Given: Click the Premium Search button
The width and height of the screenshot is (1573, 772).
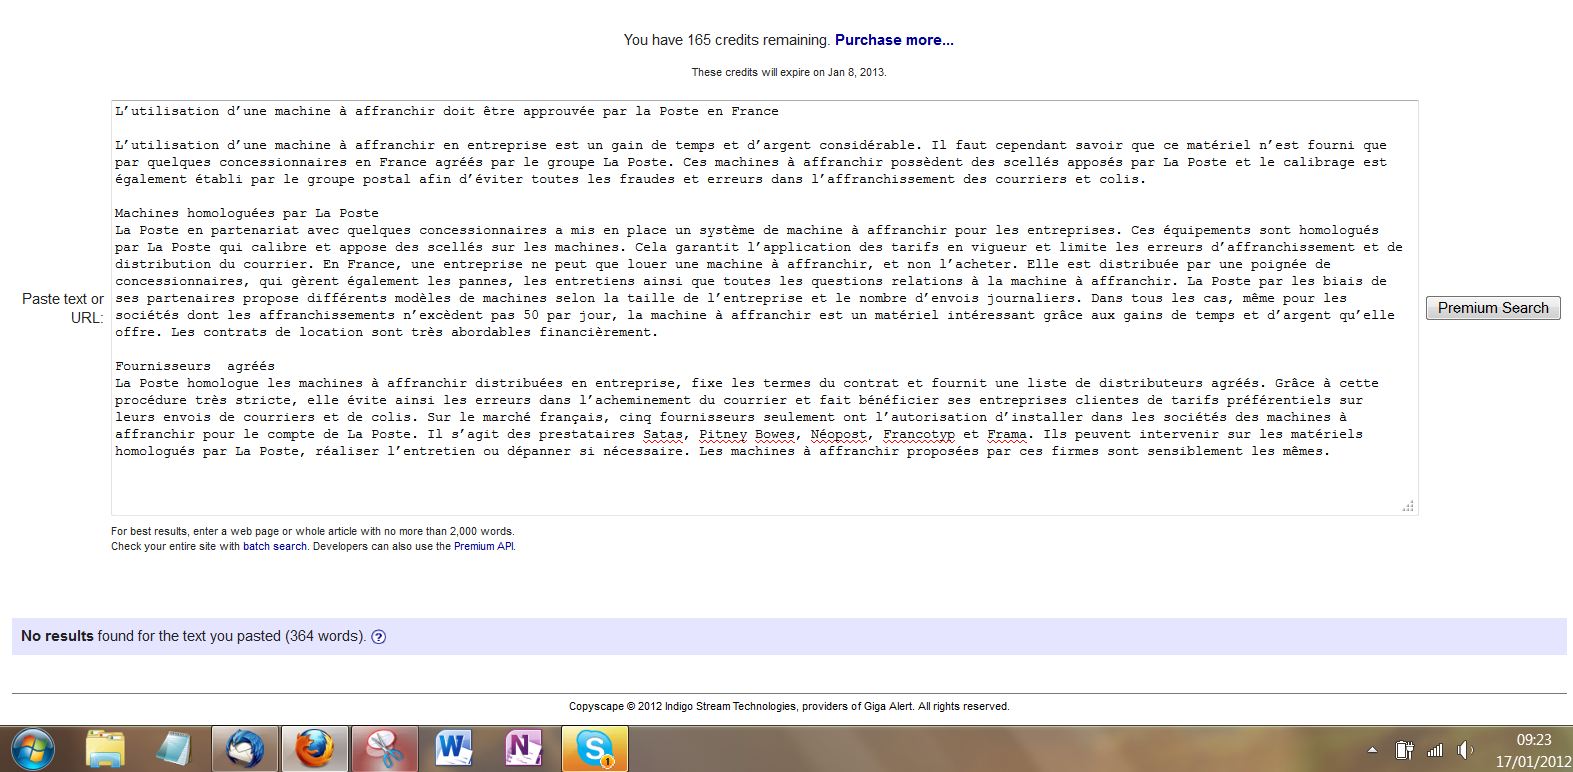Looking at the screenshot, I should [x=1492, y=308].
